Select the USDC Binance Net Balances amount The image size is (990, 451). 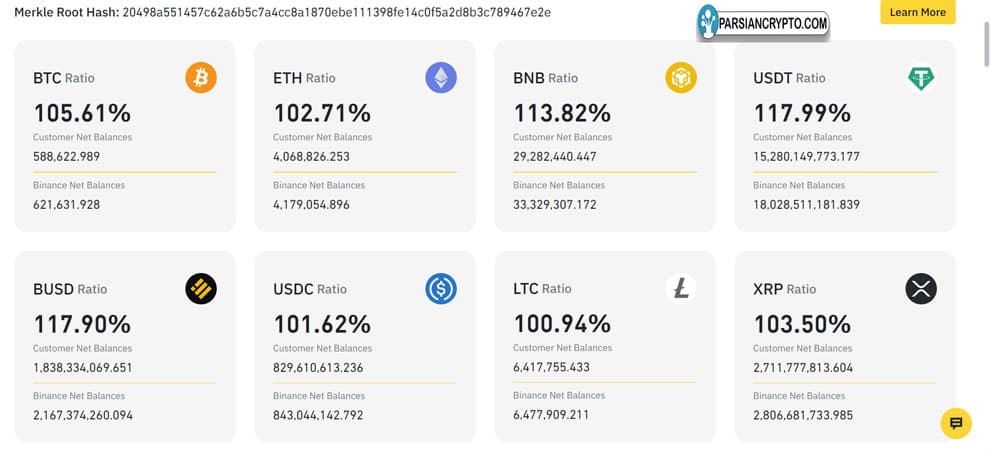pyautogui.click(x=318, y=415)
